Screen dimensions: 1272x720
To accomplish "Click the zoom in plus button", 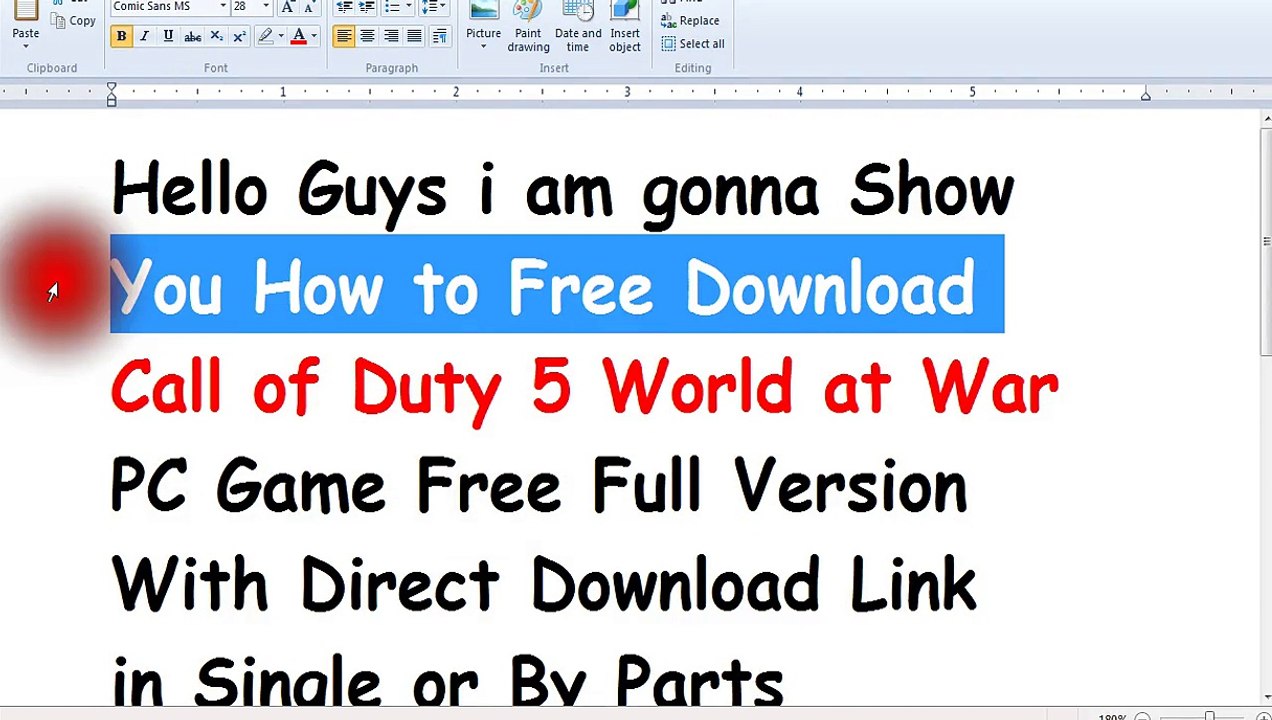I will point(1264,716).
